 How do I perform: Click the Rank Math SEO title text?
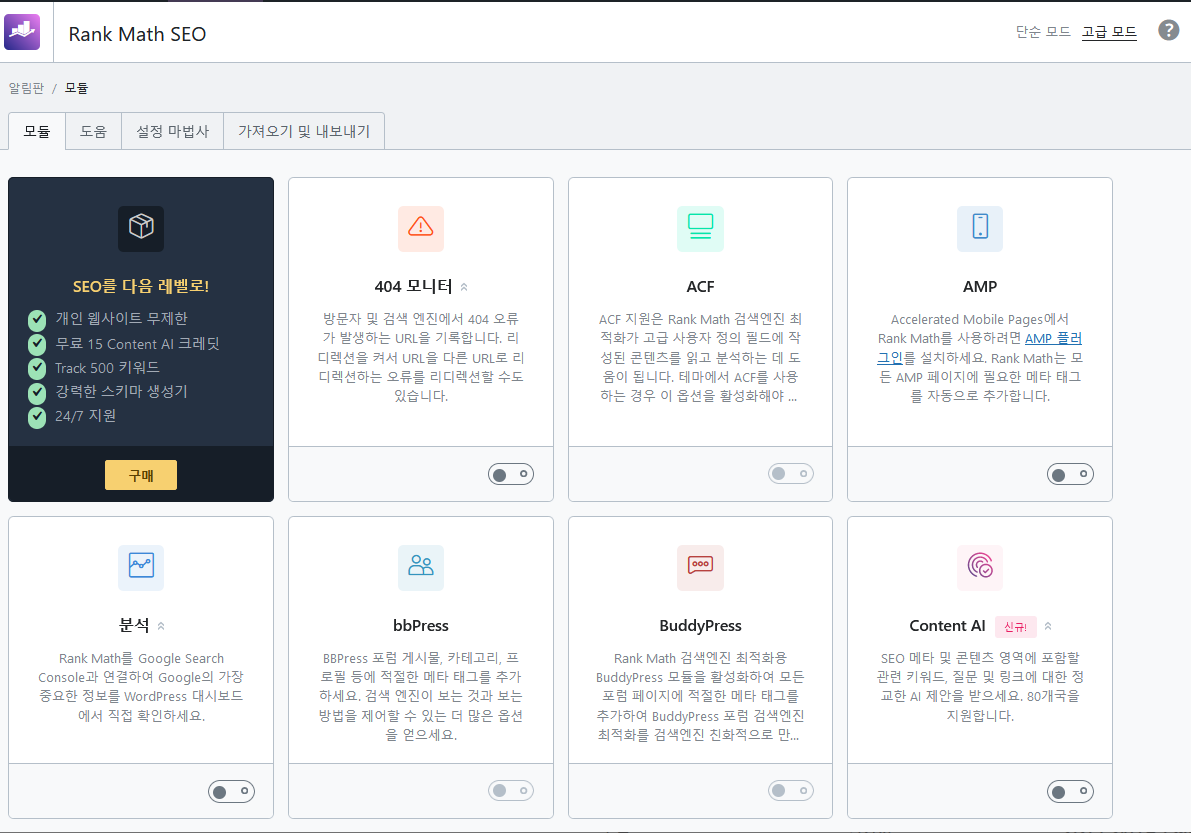(x=137, y=34)
